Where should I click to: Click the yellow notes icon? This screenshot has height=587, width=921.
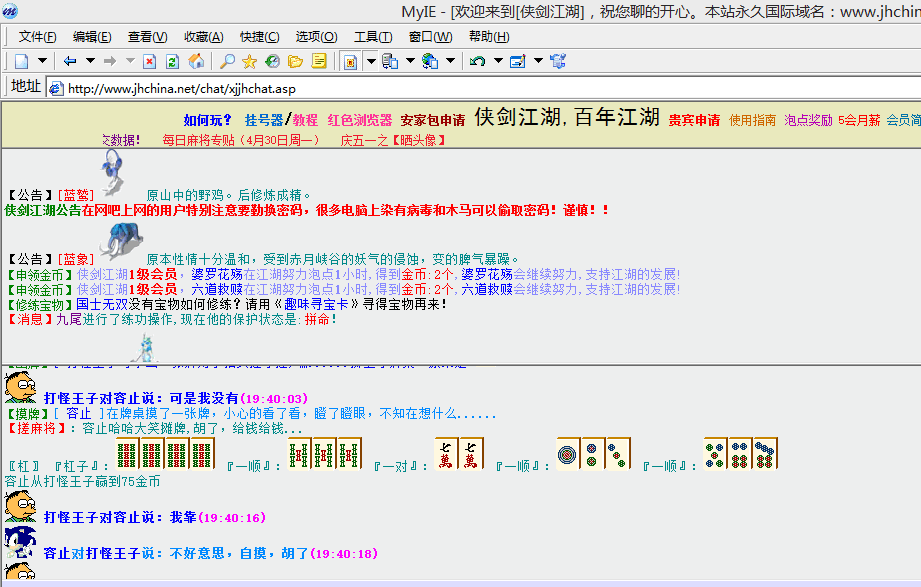(x=319, y=61)
